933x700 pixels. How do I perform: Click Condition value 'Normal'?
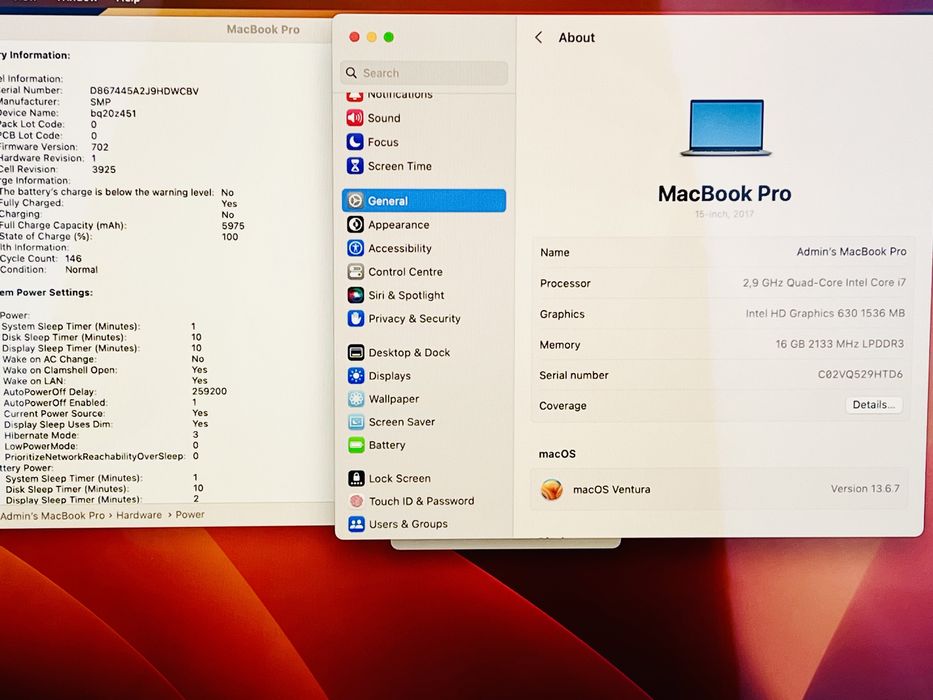coord(82,270)
